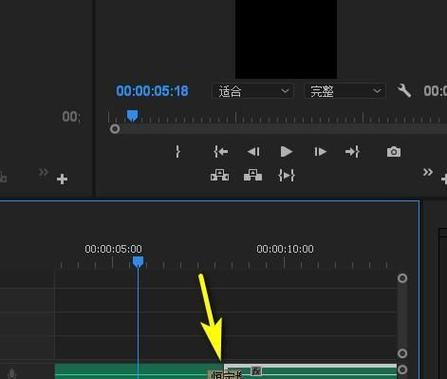Viewport: 447px width, 379px height.
Task: Step forward one frame
Action: [320, 152]
